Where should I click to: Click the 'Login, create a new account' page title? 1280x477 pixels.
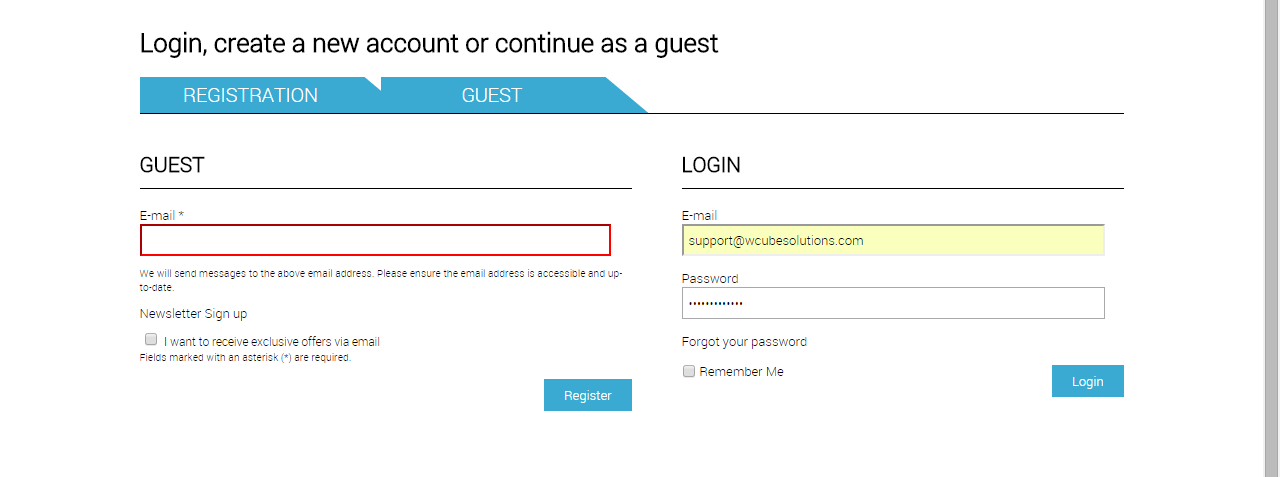tap(429, 44)
